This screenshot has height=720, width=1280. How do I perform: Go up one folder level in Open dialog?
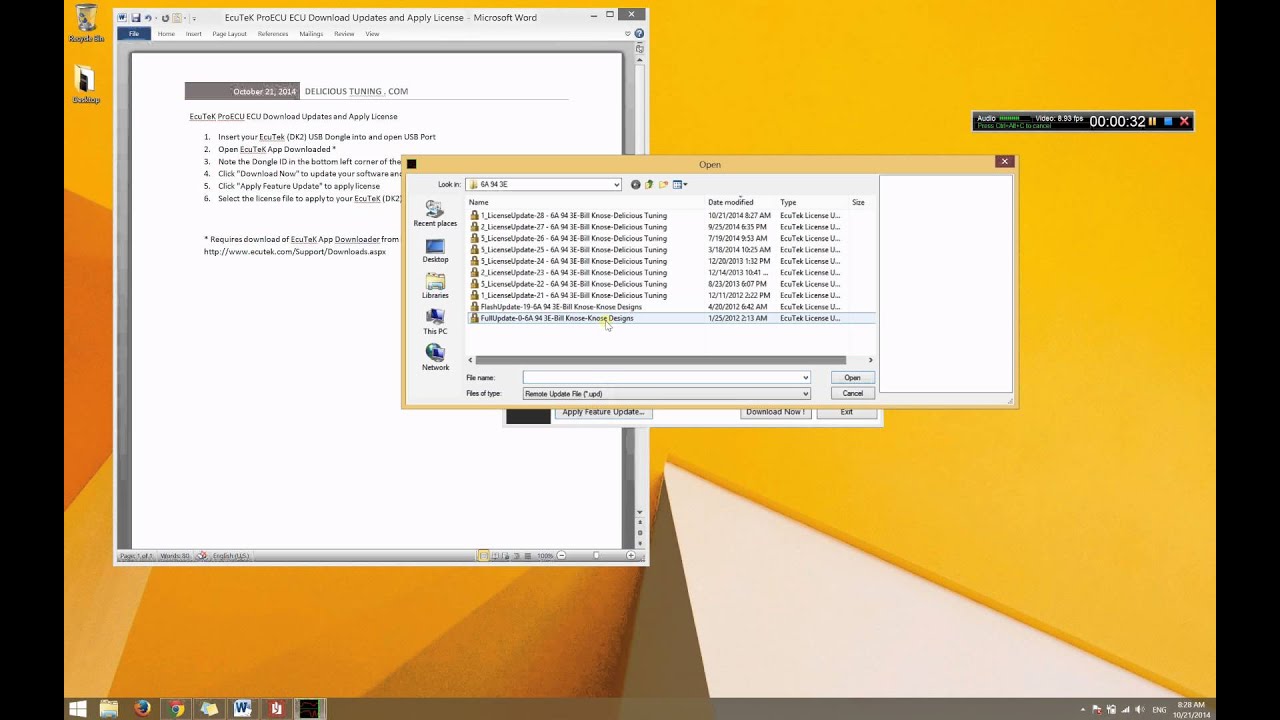pos(649,184)
